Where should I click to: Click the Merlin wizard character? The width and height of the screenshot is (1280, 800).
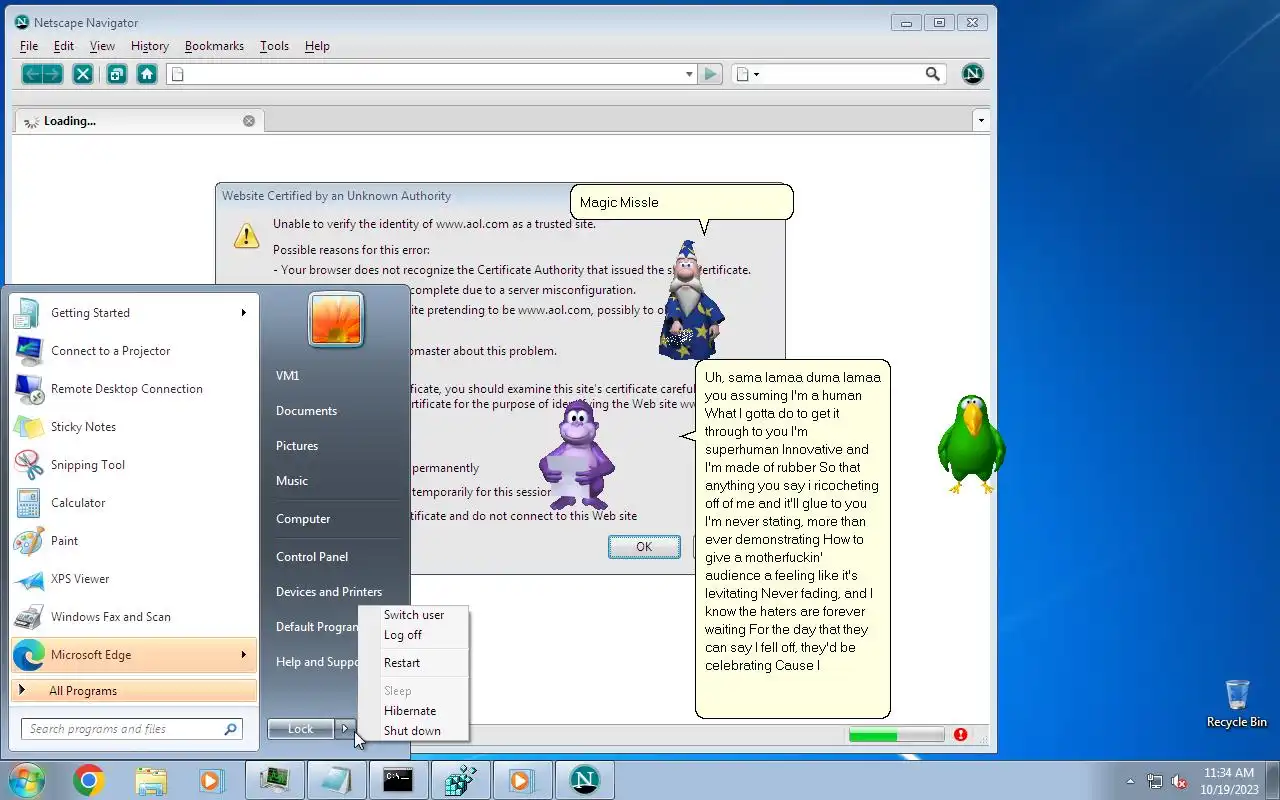pyautogui.click(x=689, y=300)
